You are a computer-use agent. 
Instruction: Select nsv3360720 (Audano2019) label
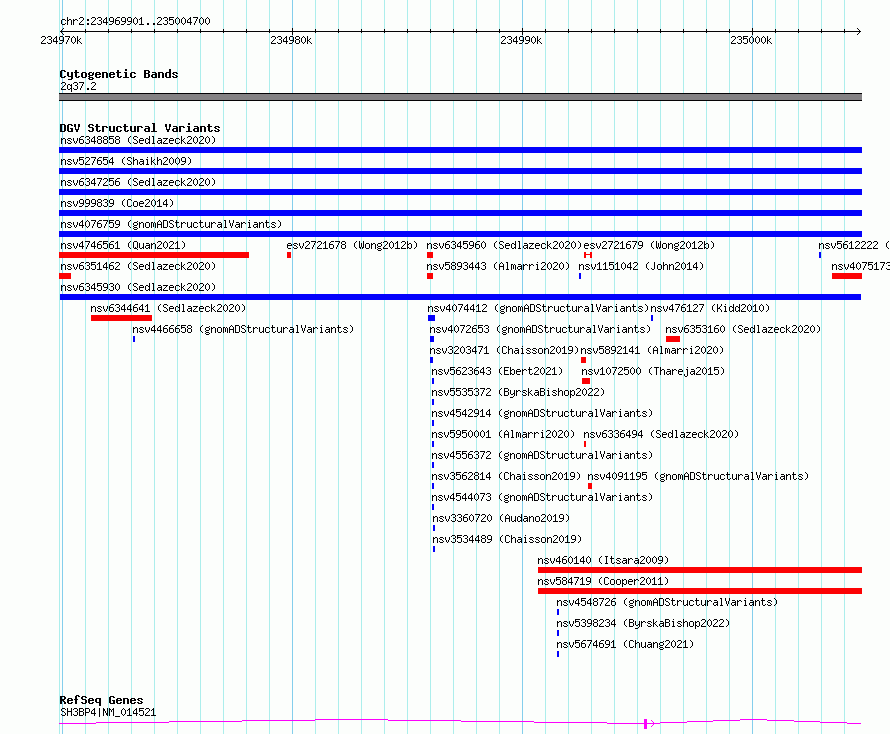click(x=501, y=518)
